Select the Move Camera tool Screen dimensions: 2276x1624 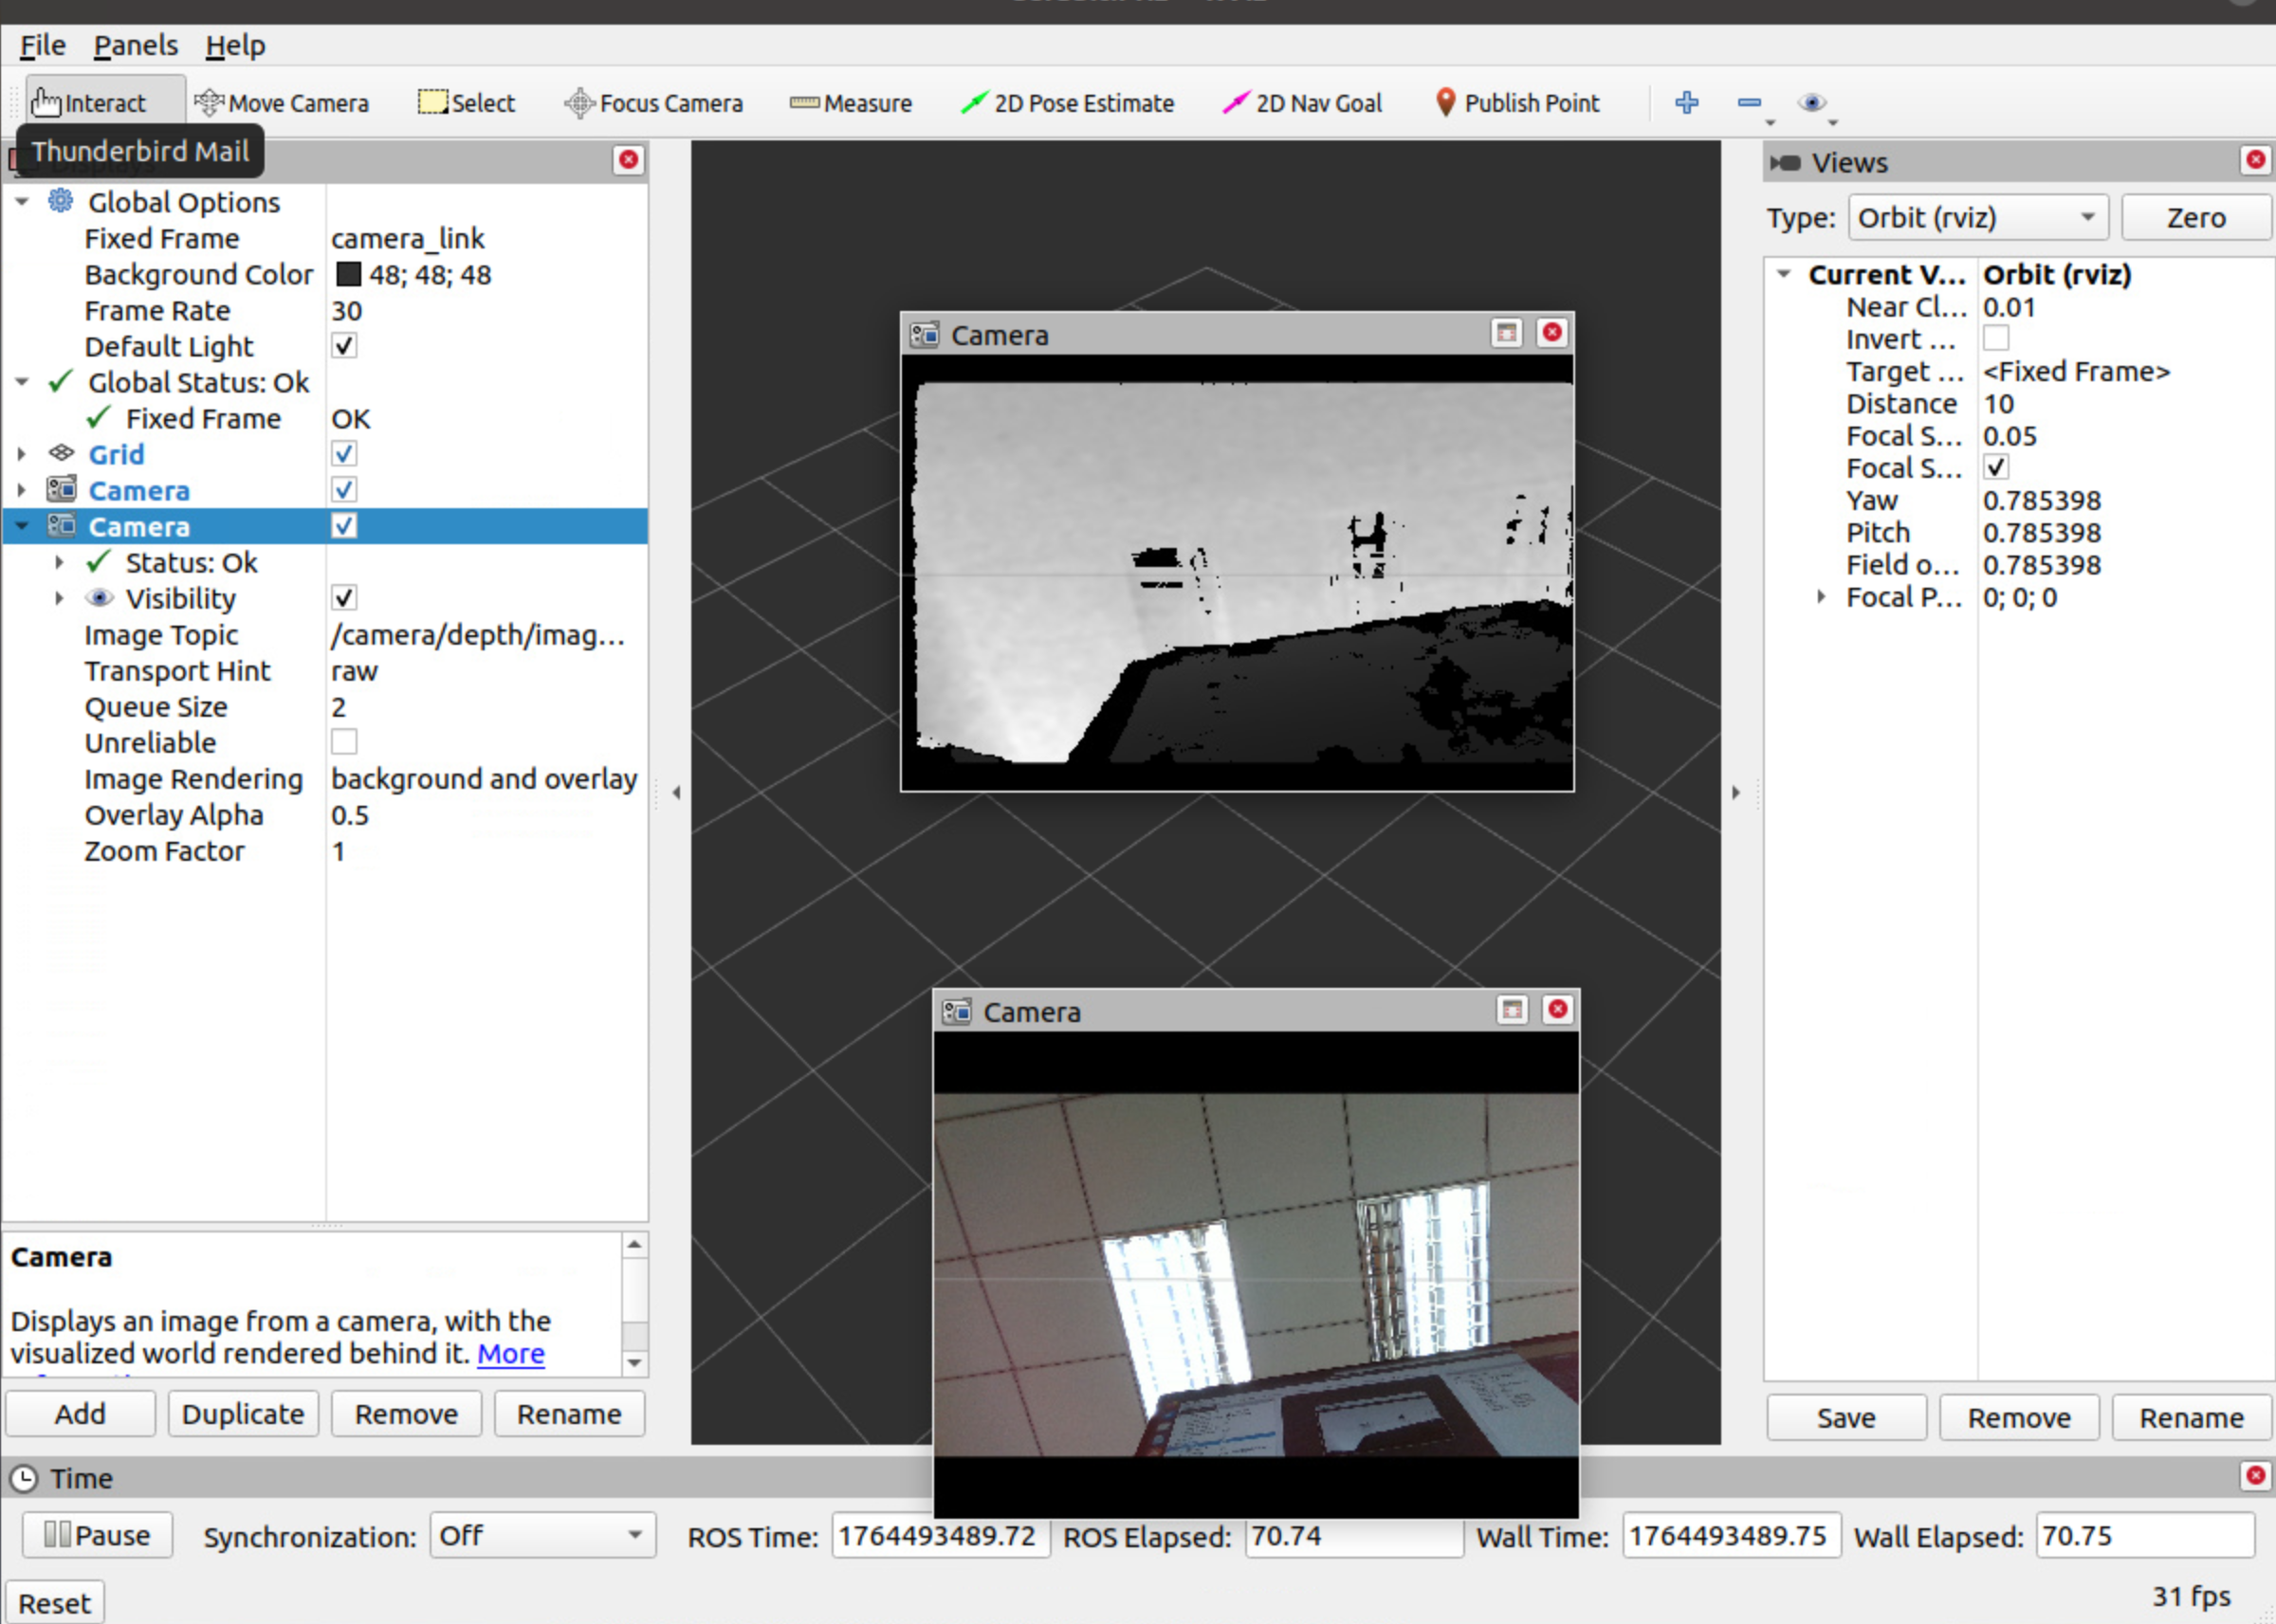coord(282,103)
